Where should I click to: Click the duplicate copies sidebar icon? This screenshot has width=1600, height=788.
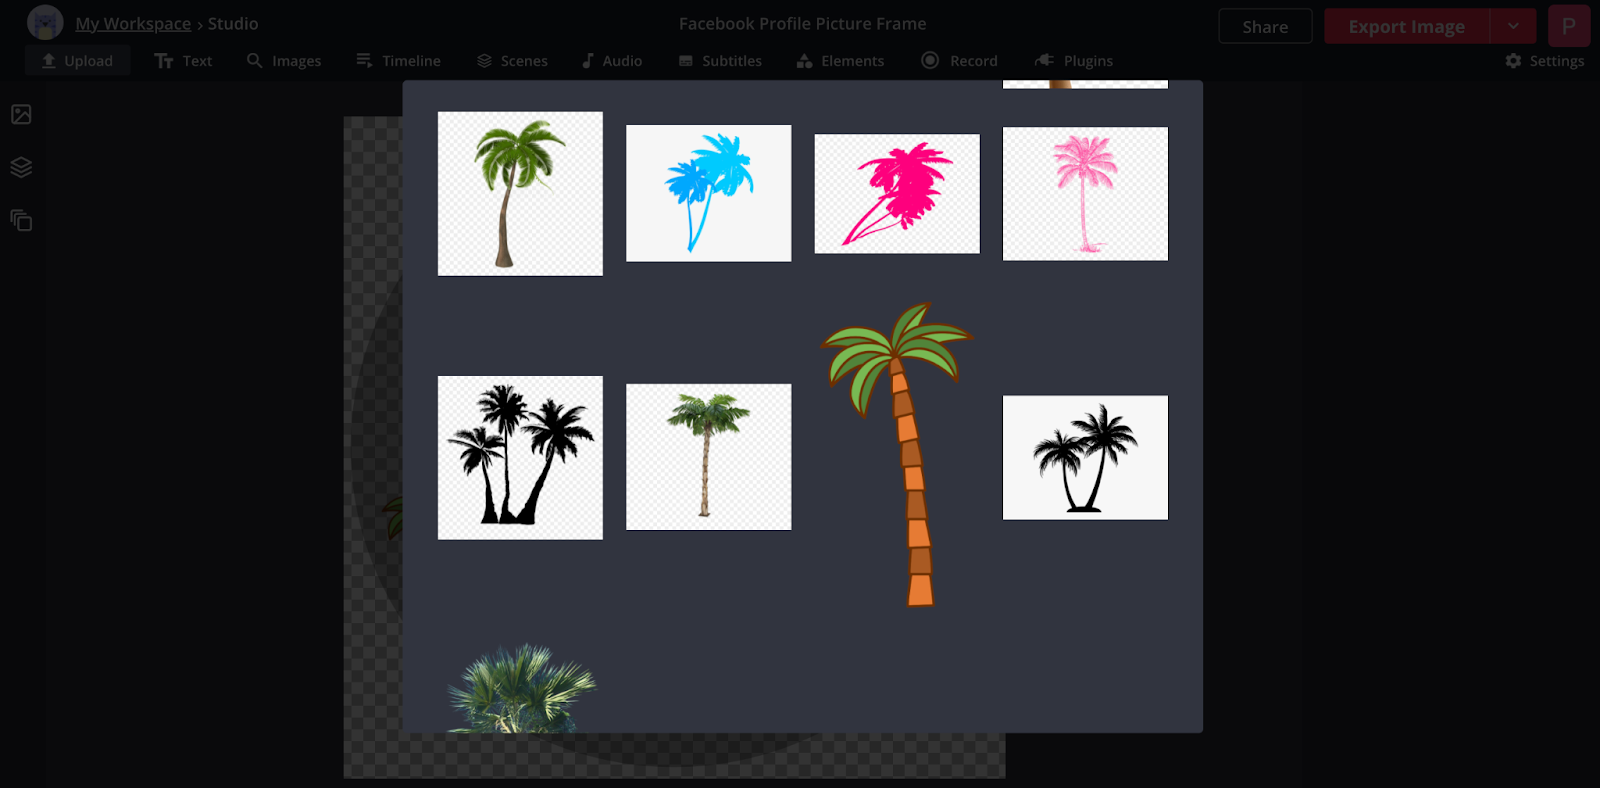(21, 220)
